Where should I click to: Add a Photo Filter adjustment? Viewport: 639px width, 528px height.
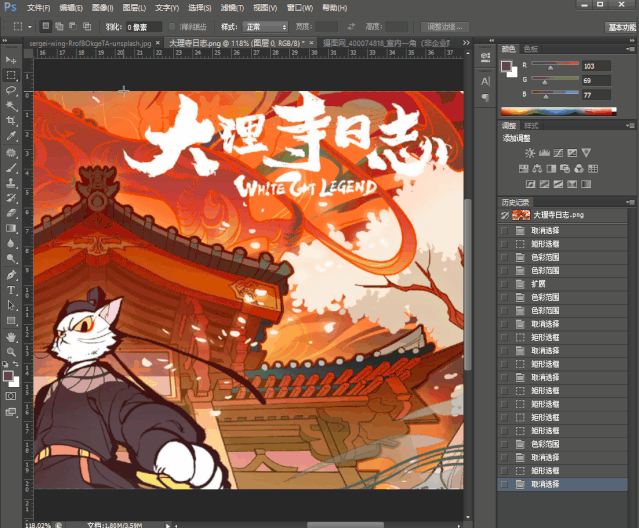565,169
